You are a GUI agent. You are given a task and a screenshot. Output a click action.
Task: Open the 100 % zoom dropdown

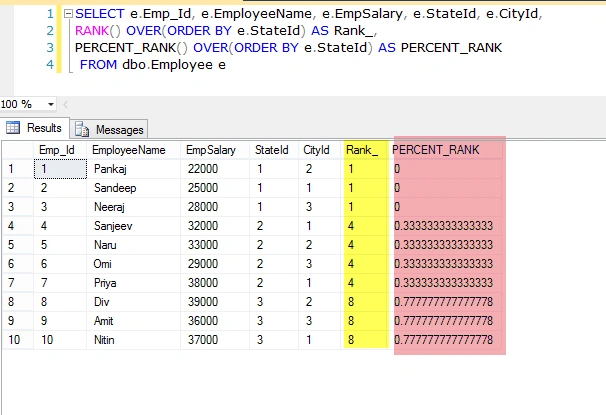[51, 104]
